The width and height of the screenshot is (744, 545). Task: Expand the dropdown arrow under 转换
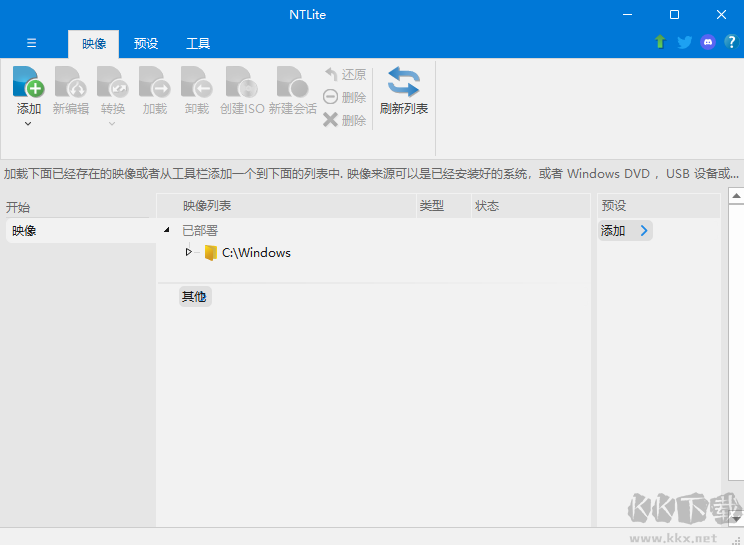pyautogui.click(x=112, y=124)
